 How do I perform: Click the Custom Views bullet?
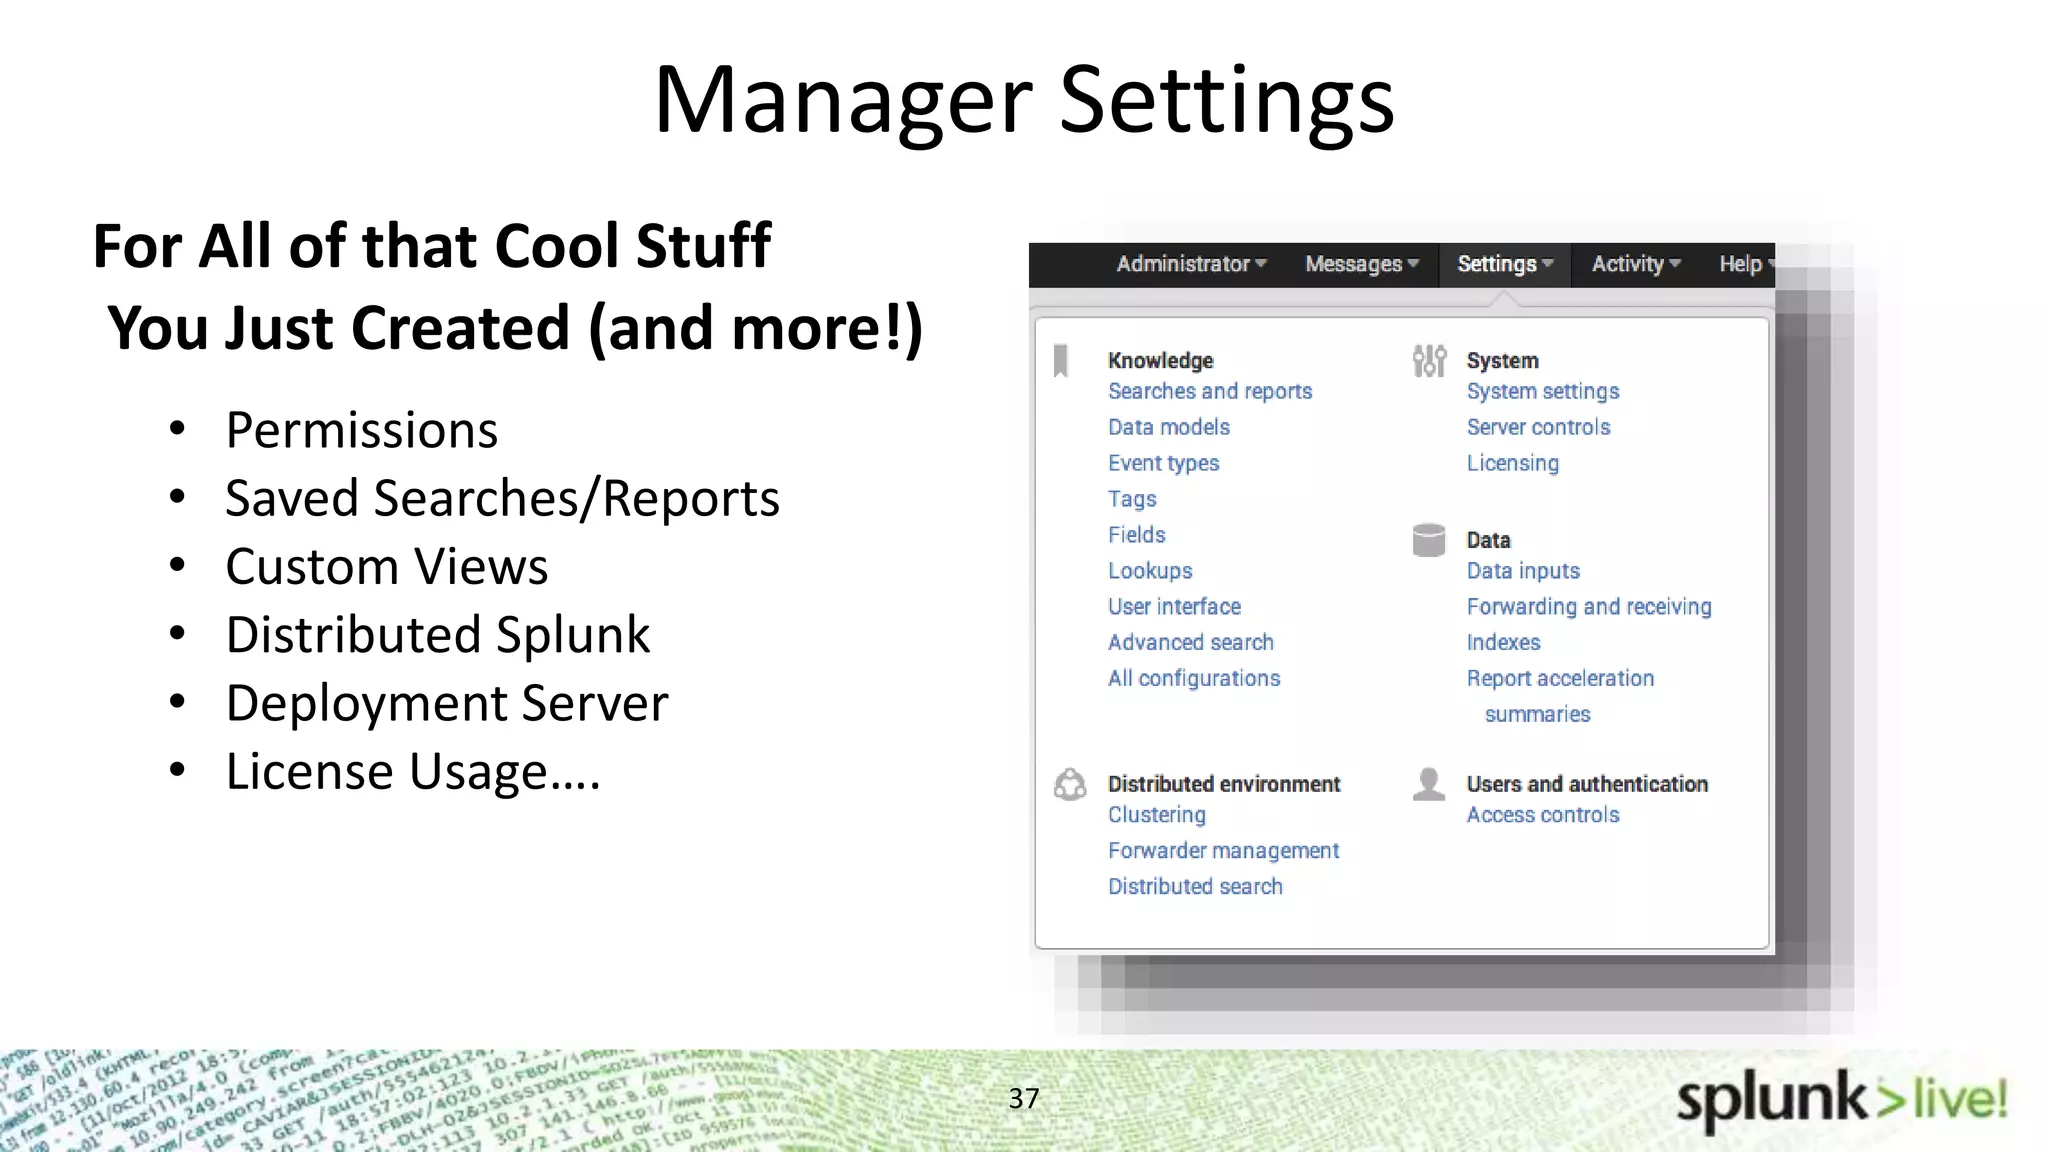tap(387, 567)
